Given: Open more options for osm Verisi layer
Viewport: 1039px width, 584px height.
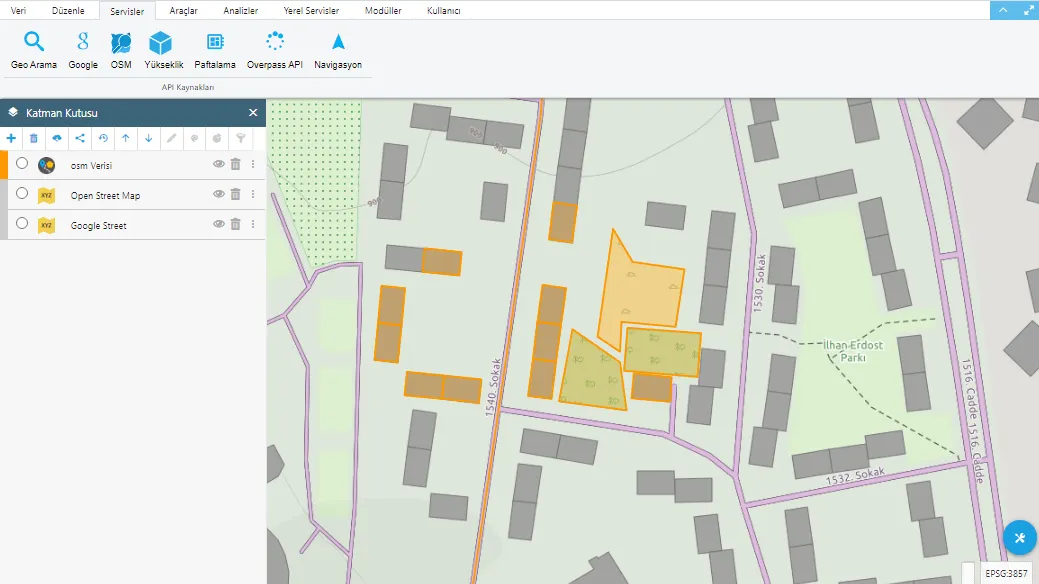Looking at the screenshot, I should coord(253,164).
